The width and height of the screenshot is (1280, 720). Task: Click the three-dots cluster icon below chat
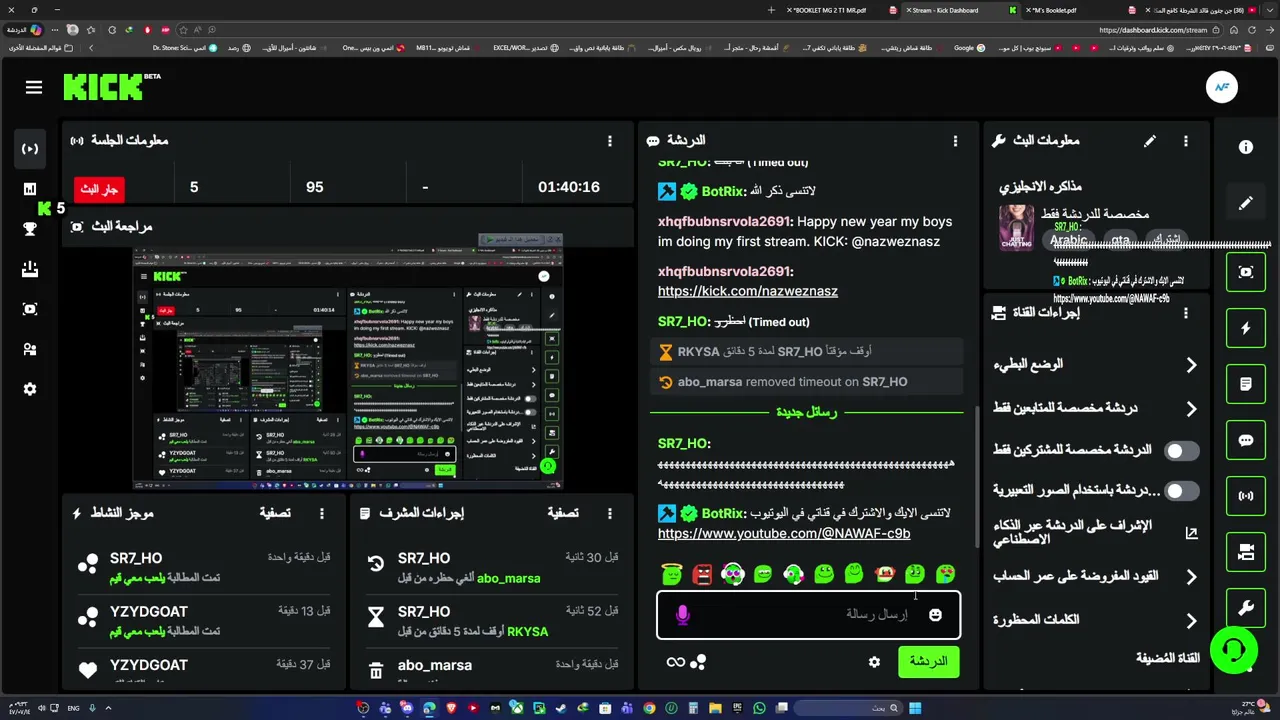(x=699, y=662)
